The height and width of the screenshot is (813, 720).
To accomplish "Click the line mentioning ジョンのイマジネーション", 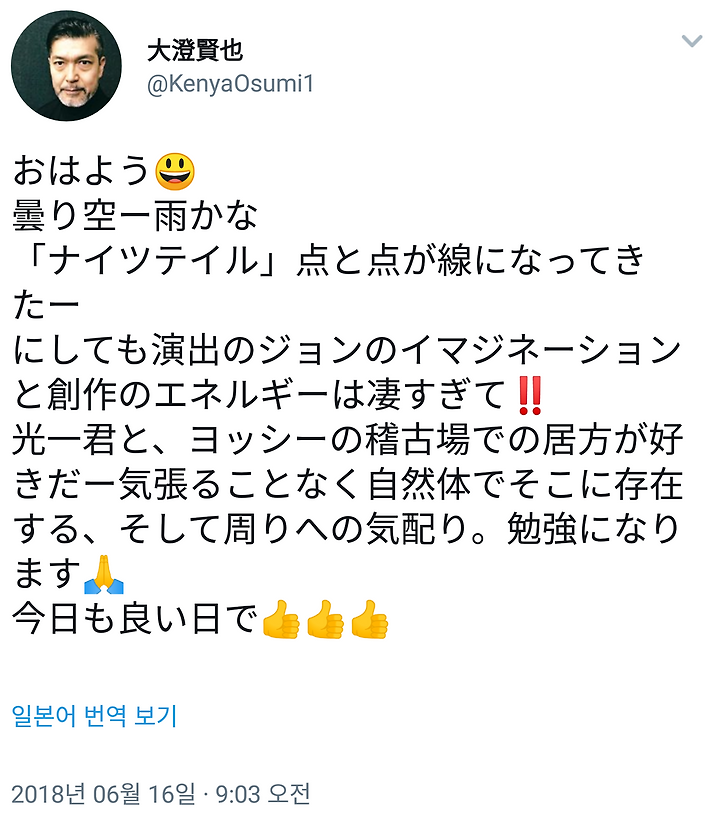I will coord(347,350).
